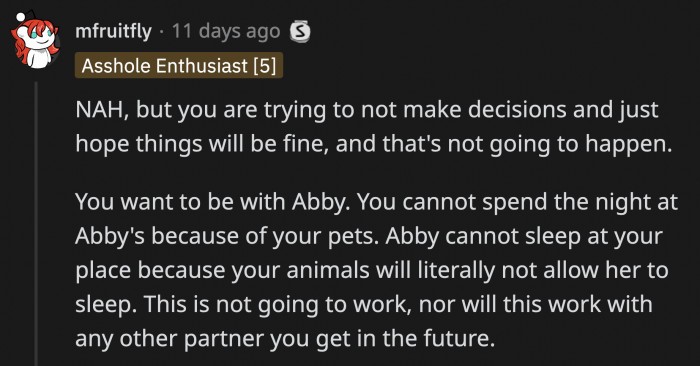Collapse the comment thread via vertical line
Viewport: 700px width, 366px height.
coord(36,223)
